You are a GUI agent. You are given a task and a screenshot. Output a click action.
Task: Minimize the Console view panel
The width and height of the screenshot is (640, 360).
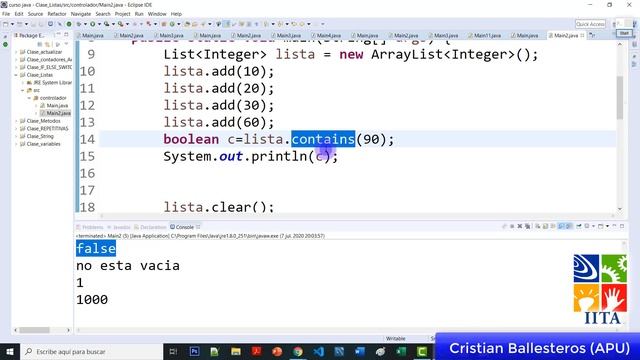614,226
